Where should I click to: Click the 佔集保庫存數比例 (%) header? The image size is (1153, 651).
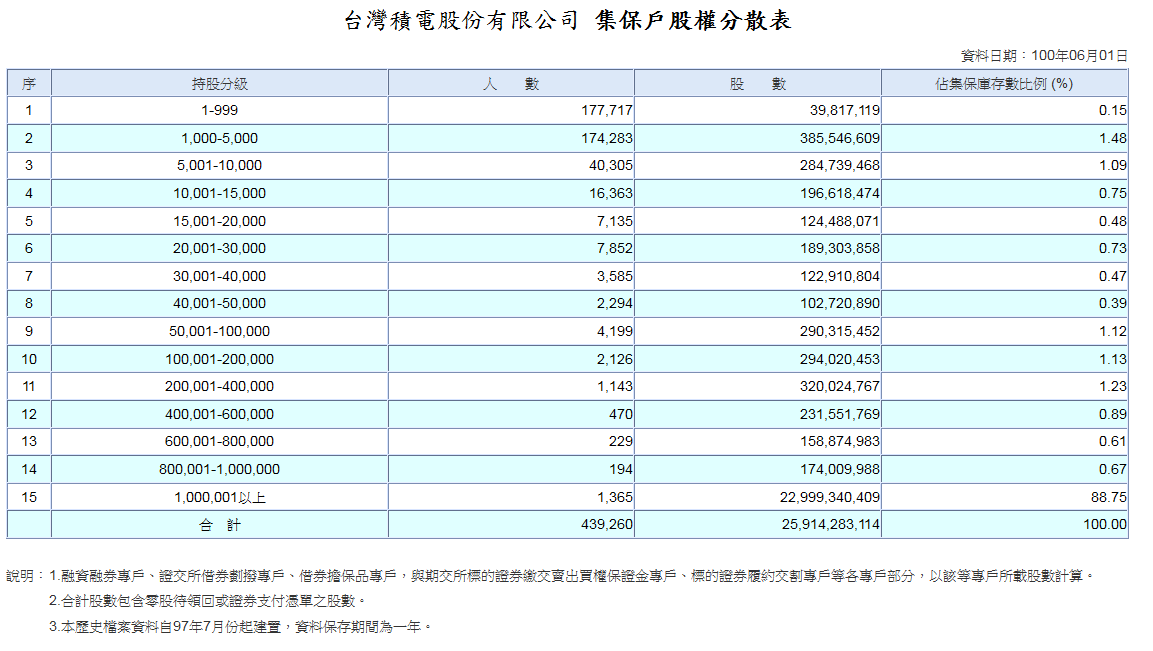(1004, 84)
